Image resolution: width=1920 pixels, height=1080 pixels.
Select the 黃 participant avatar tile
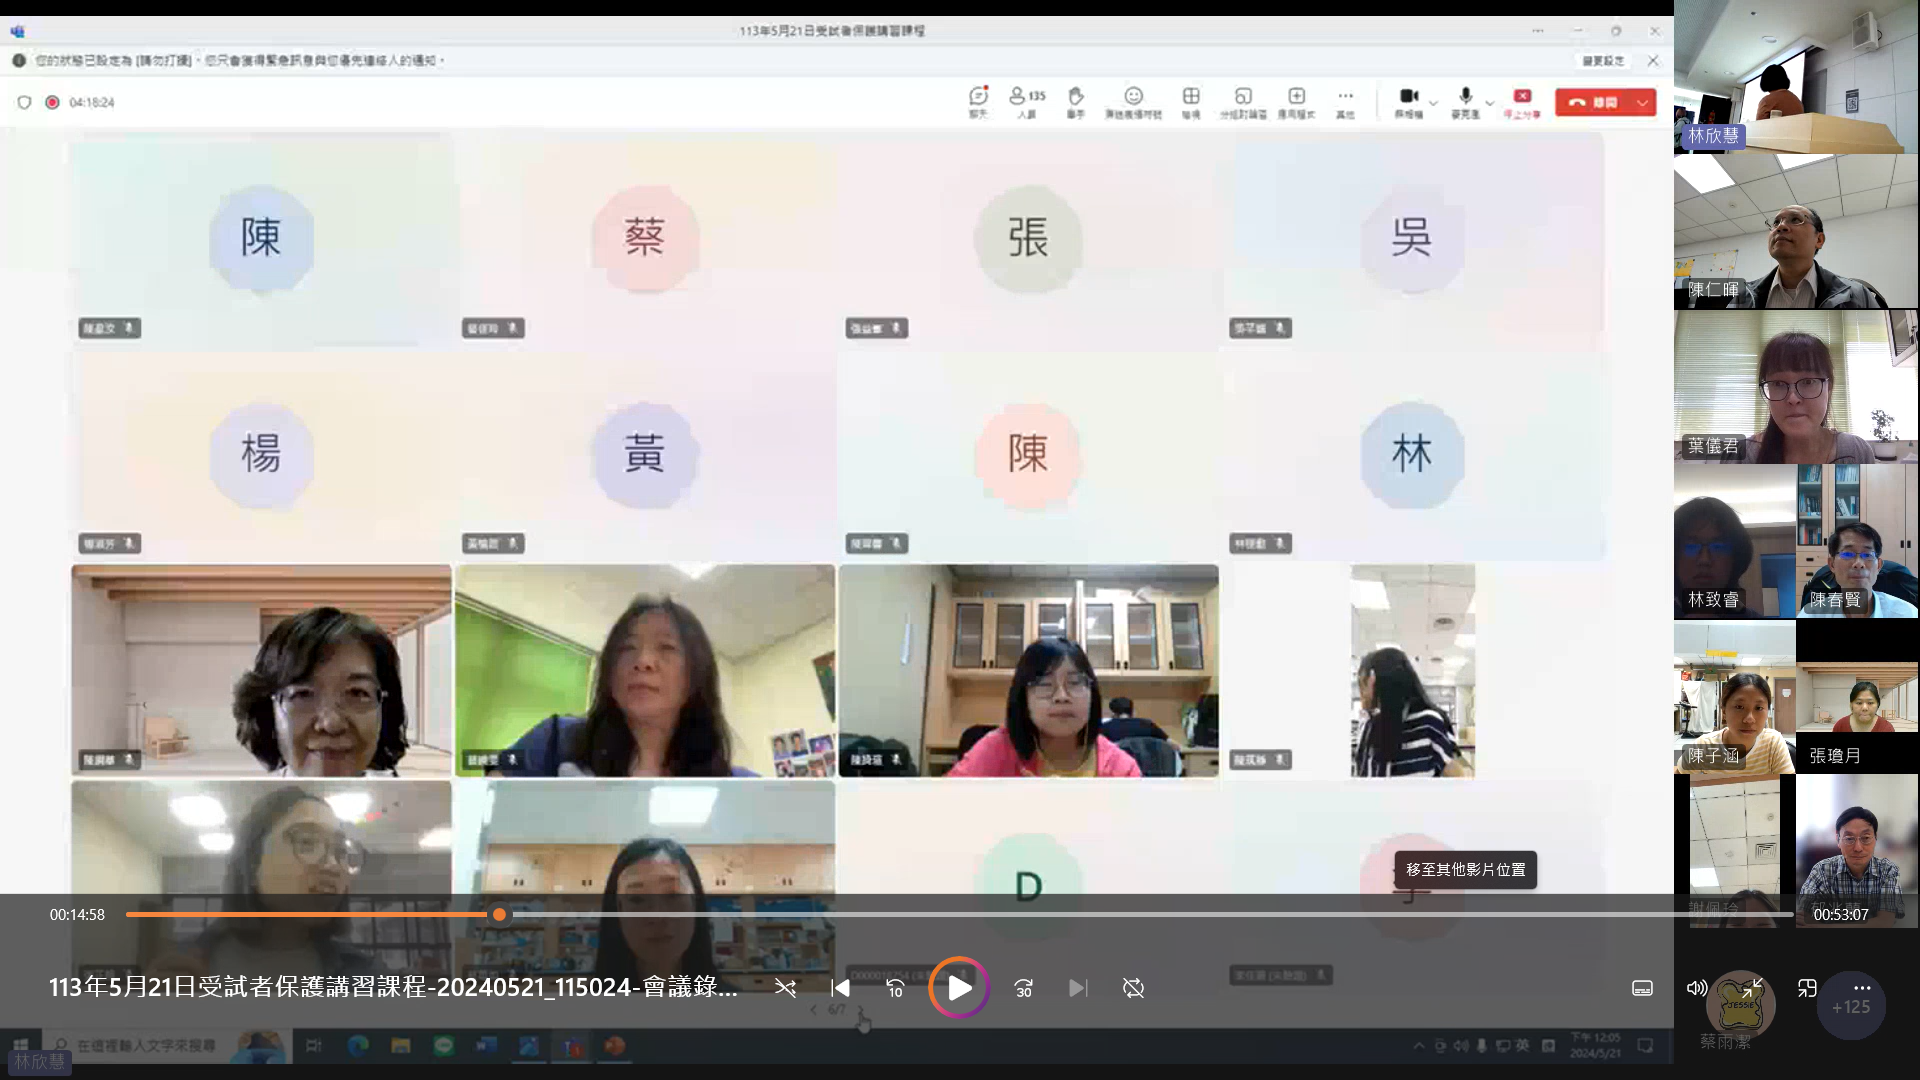point(645,454)
